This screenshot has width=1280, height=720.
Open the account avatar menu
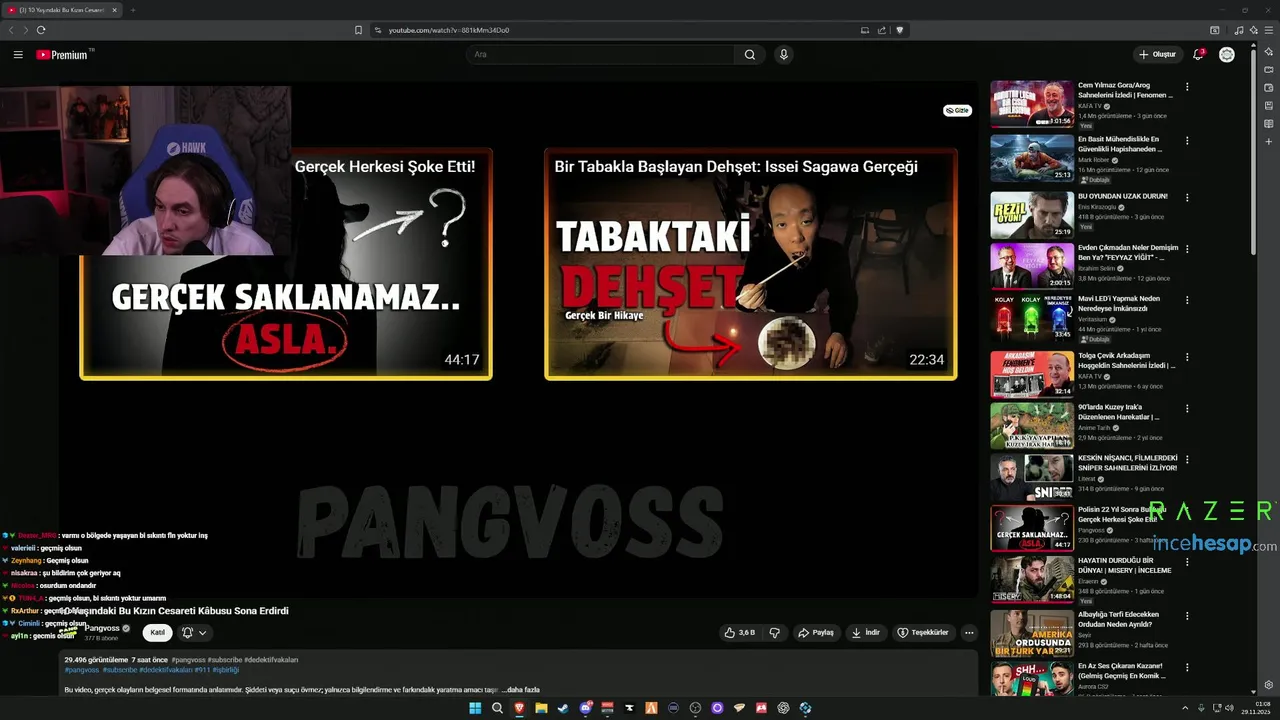point(1227,54)
